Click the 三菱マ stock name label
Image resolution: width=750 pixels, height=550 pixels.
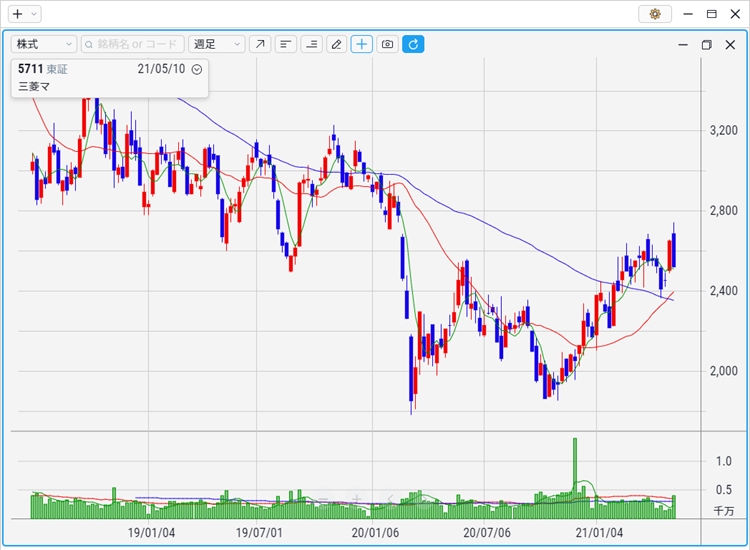point(34,87)
